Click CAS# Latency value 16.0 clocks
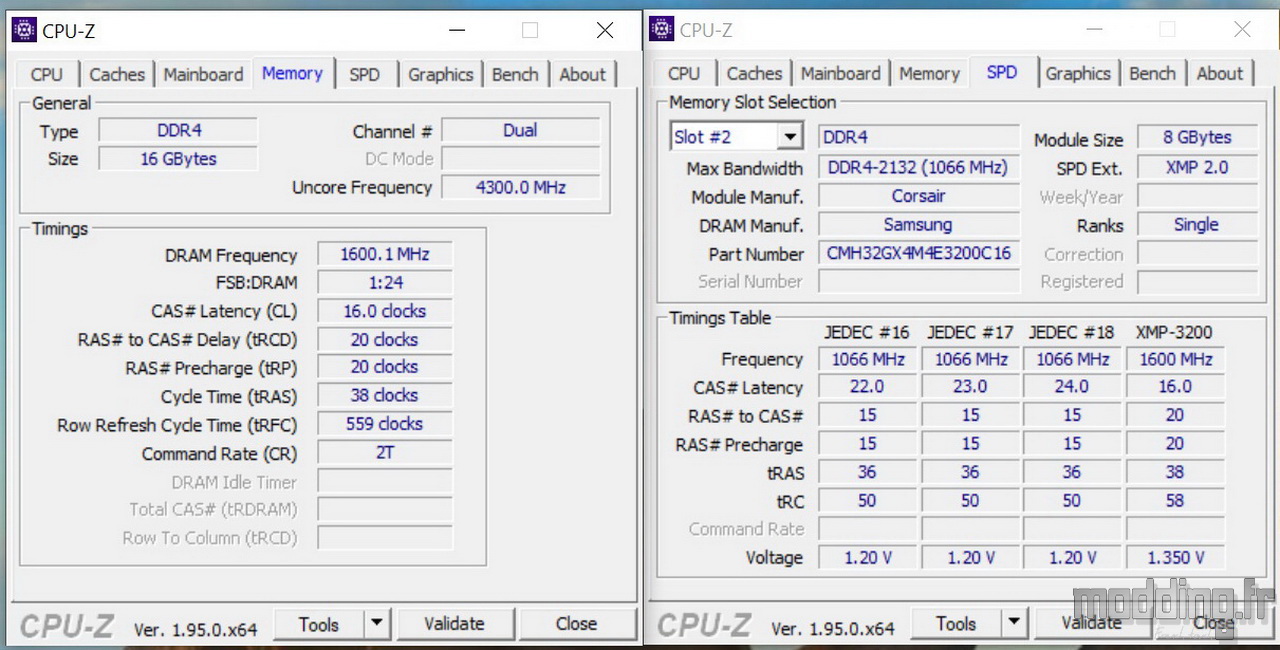Image resolution: width=1280 pixels, height=650 pixels. 385,311
